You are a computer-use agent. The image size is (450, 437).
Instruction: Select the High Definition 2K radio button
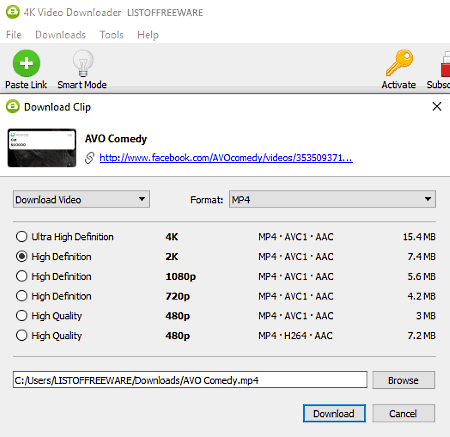(22, 256)
